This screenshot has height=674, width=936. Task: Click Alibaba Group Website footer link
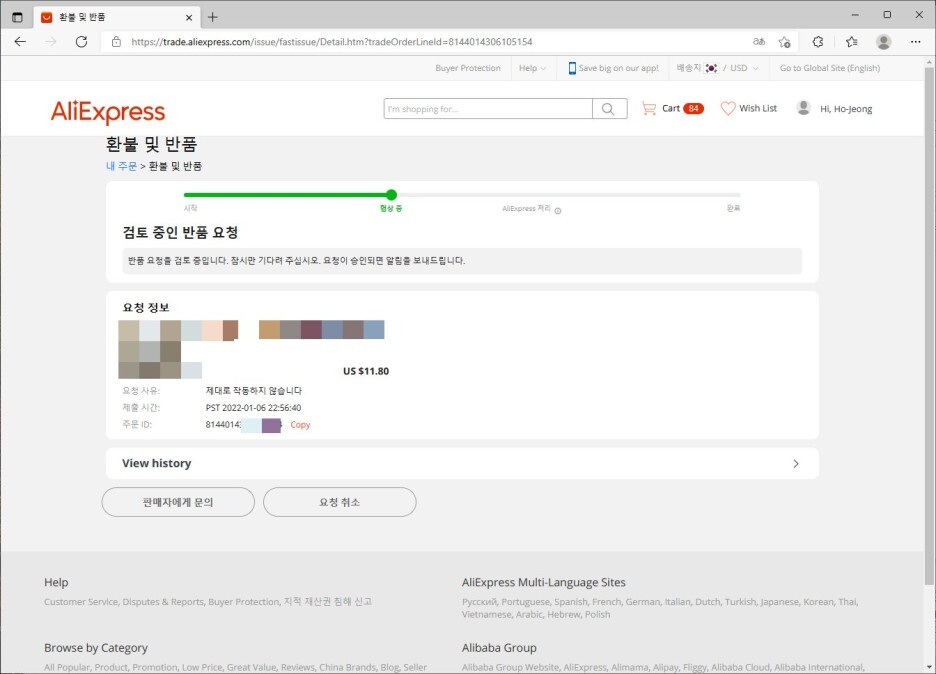(510, 667)
